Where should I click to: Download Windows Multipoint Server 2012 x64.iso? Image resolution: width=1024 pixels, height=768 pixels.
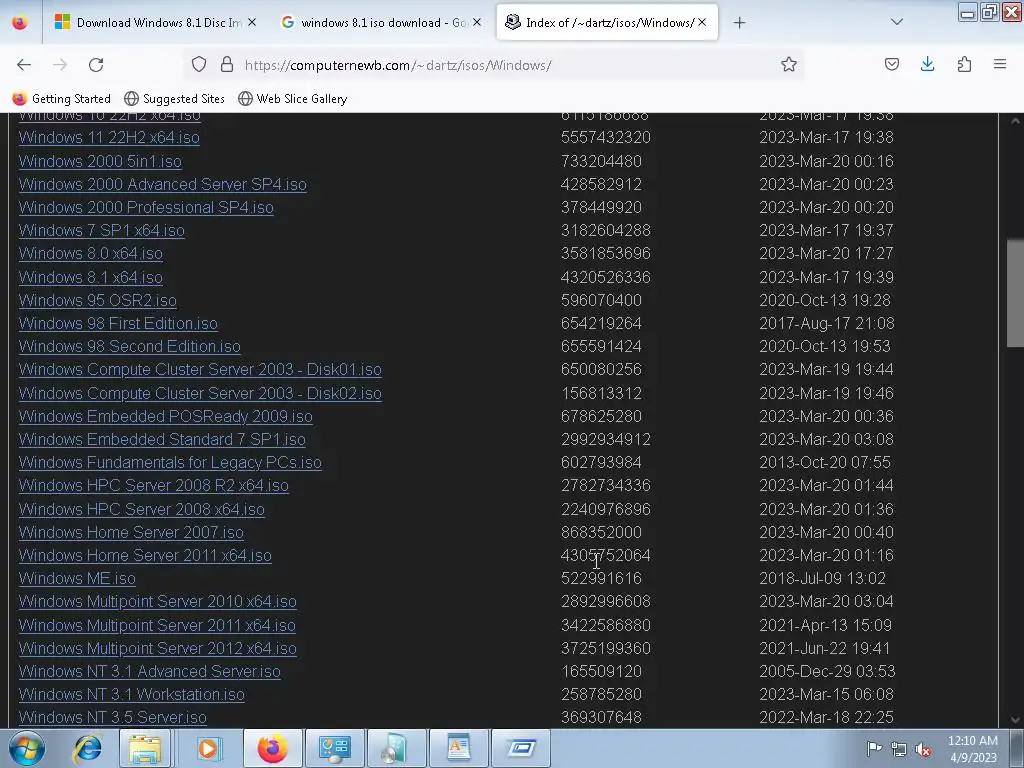(x=158, y=648)
